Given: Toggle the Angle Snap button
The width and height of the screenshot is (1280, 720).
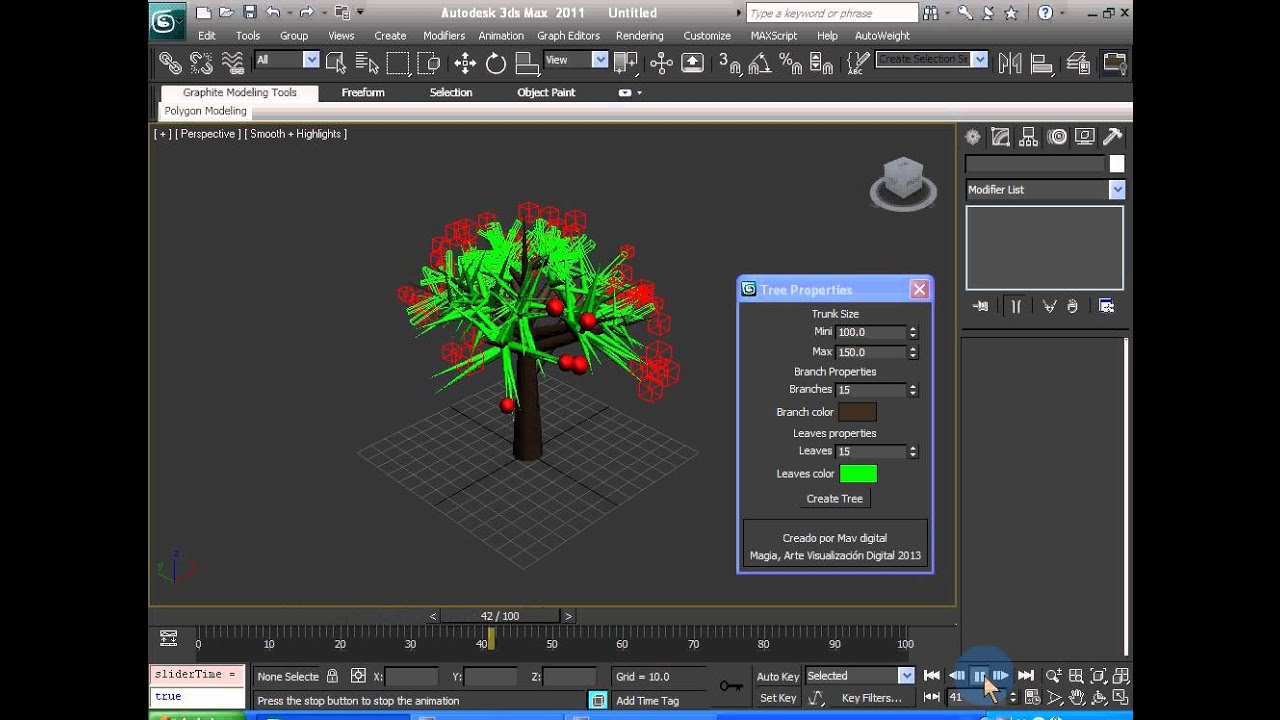Looking at the screenshot, I should (x=759, y=63).
